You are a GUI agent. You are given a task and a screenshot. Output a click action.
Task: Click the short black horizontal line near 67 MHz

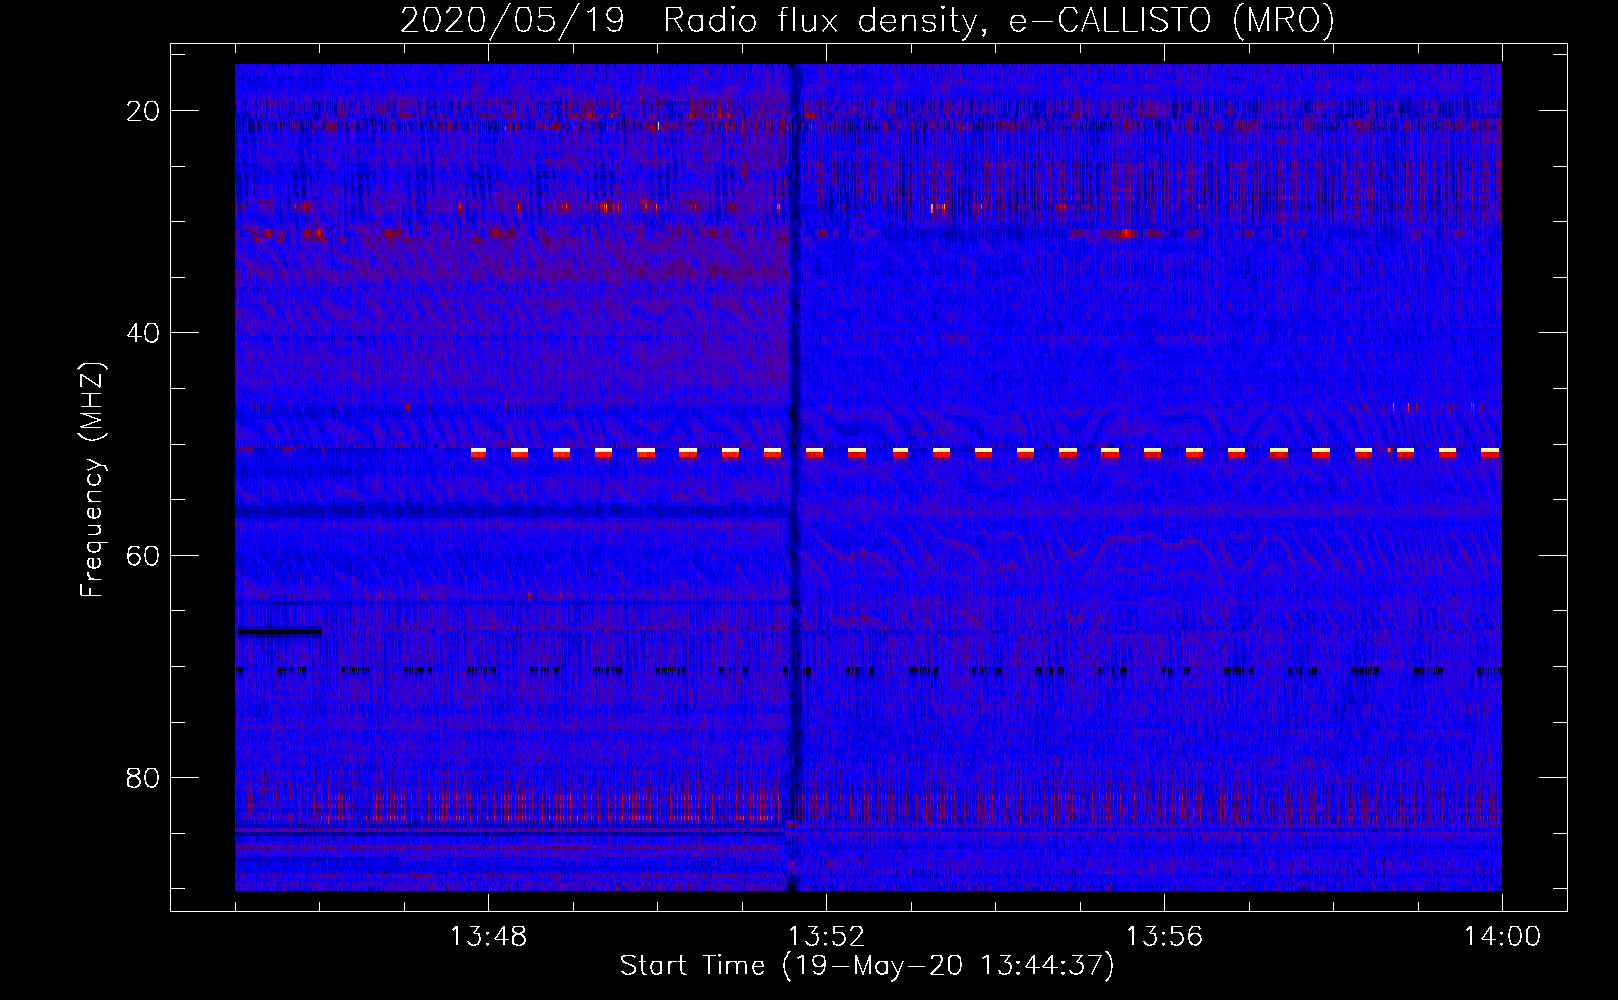[280, 631]
